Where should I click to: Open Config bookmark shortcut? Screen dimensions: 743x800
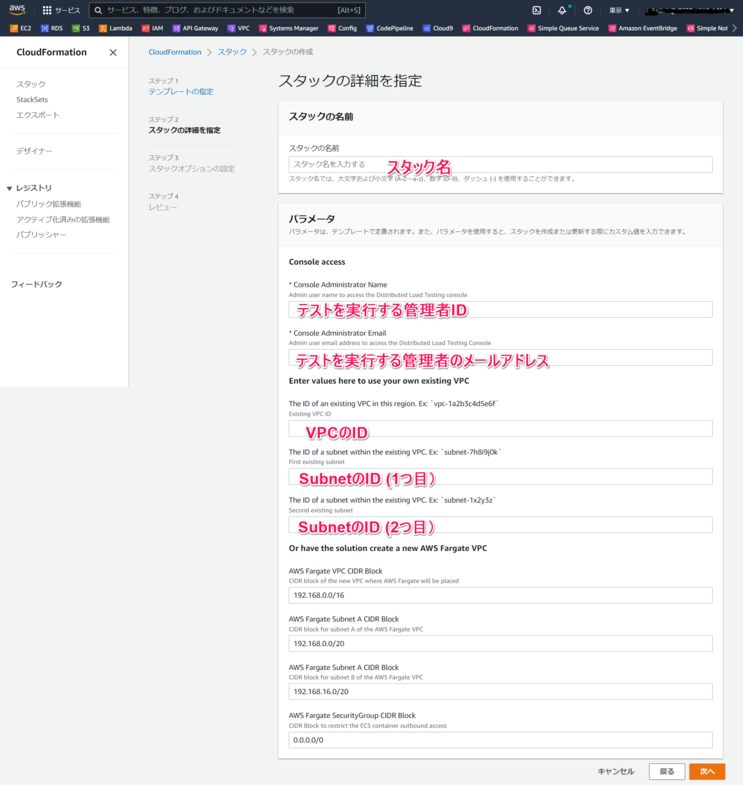pos(342,29)
